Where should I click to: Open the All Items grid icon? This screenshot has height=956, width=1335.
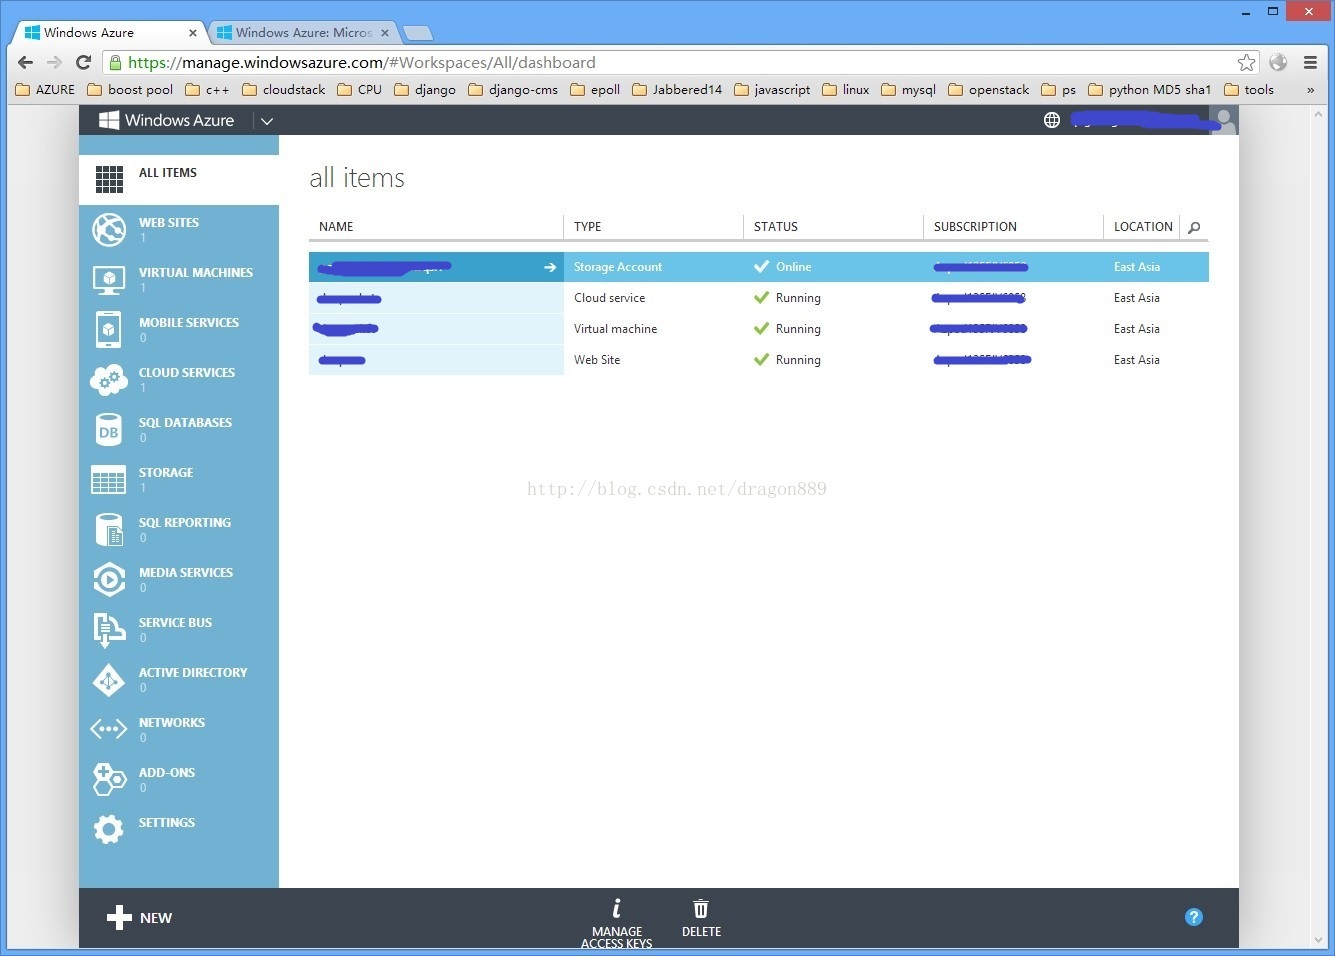tap(109, 179)
